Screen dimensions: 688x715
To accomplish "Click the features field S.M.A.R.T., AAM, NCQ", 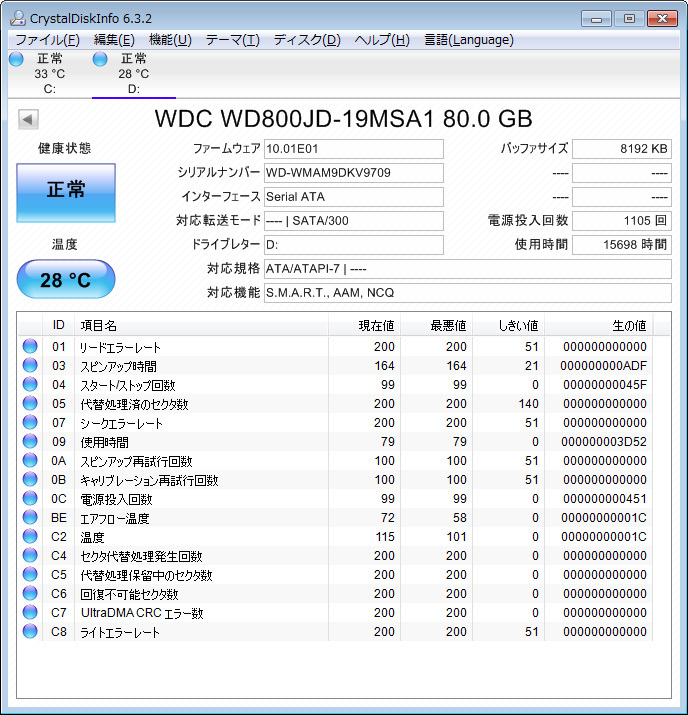I will pos(468,293).
